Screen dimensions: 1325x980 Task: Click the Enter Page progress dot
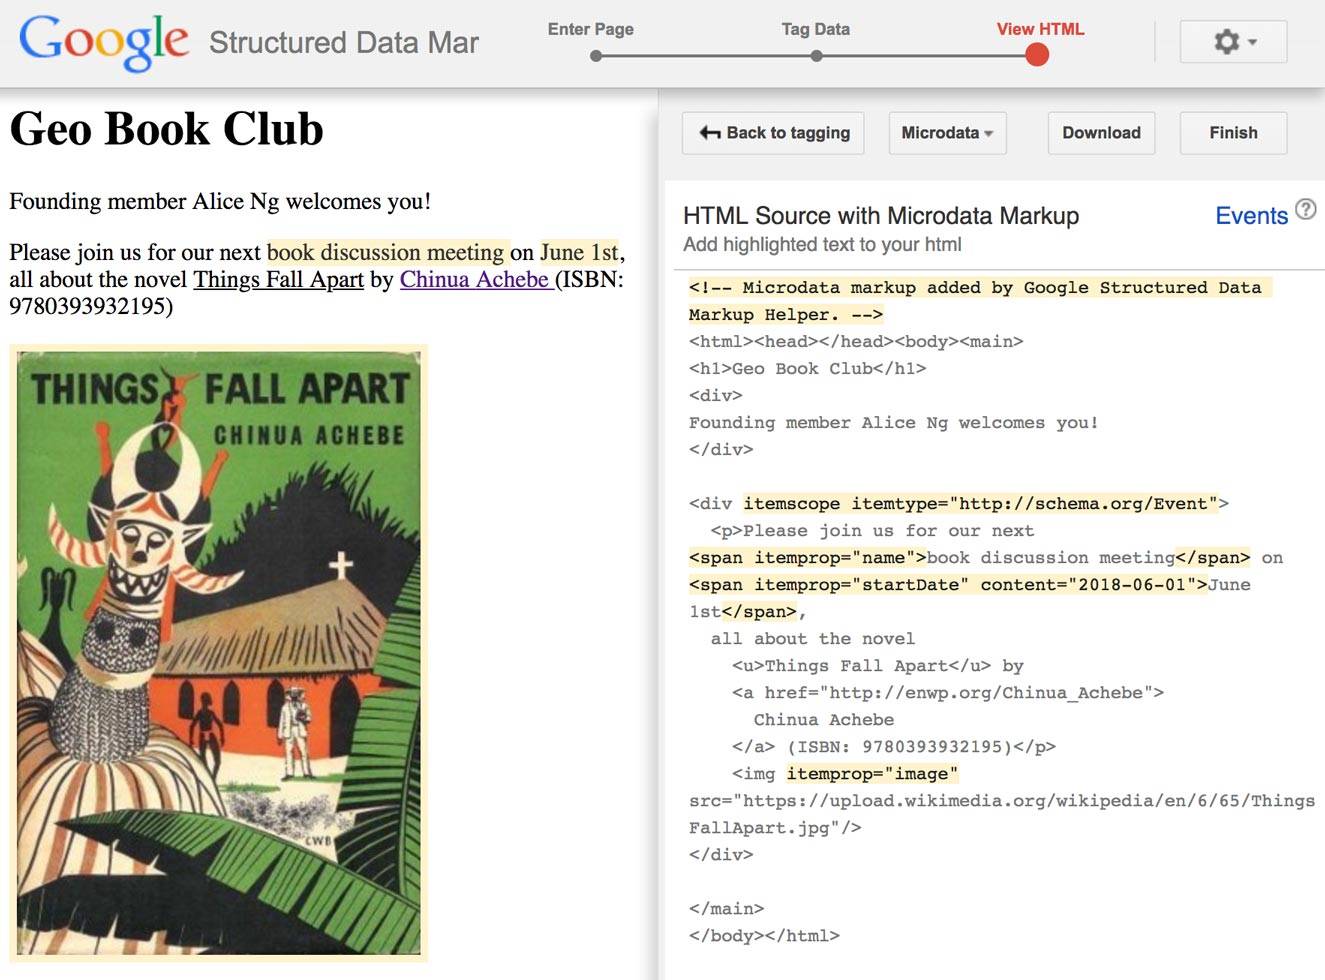click(596, 56)
